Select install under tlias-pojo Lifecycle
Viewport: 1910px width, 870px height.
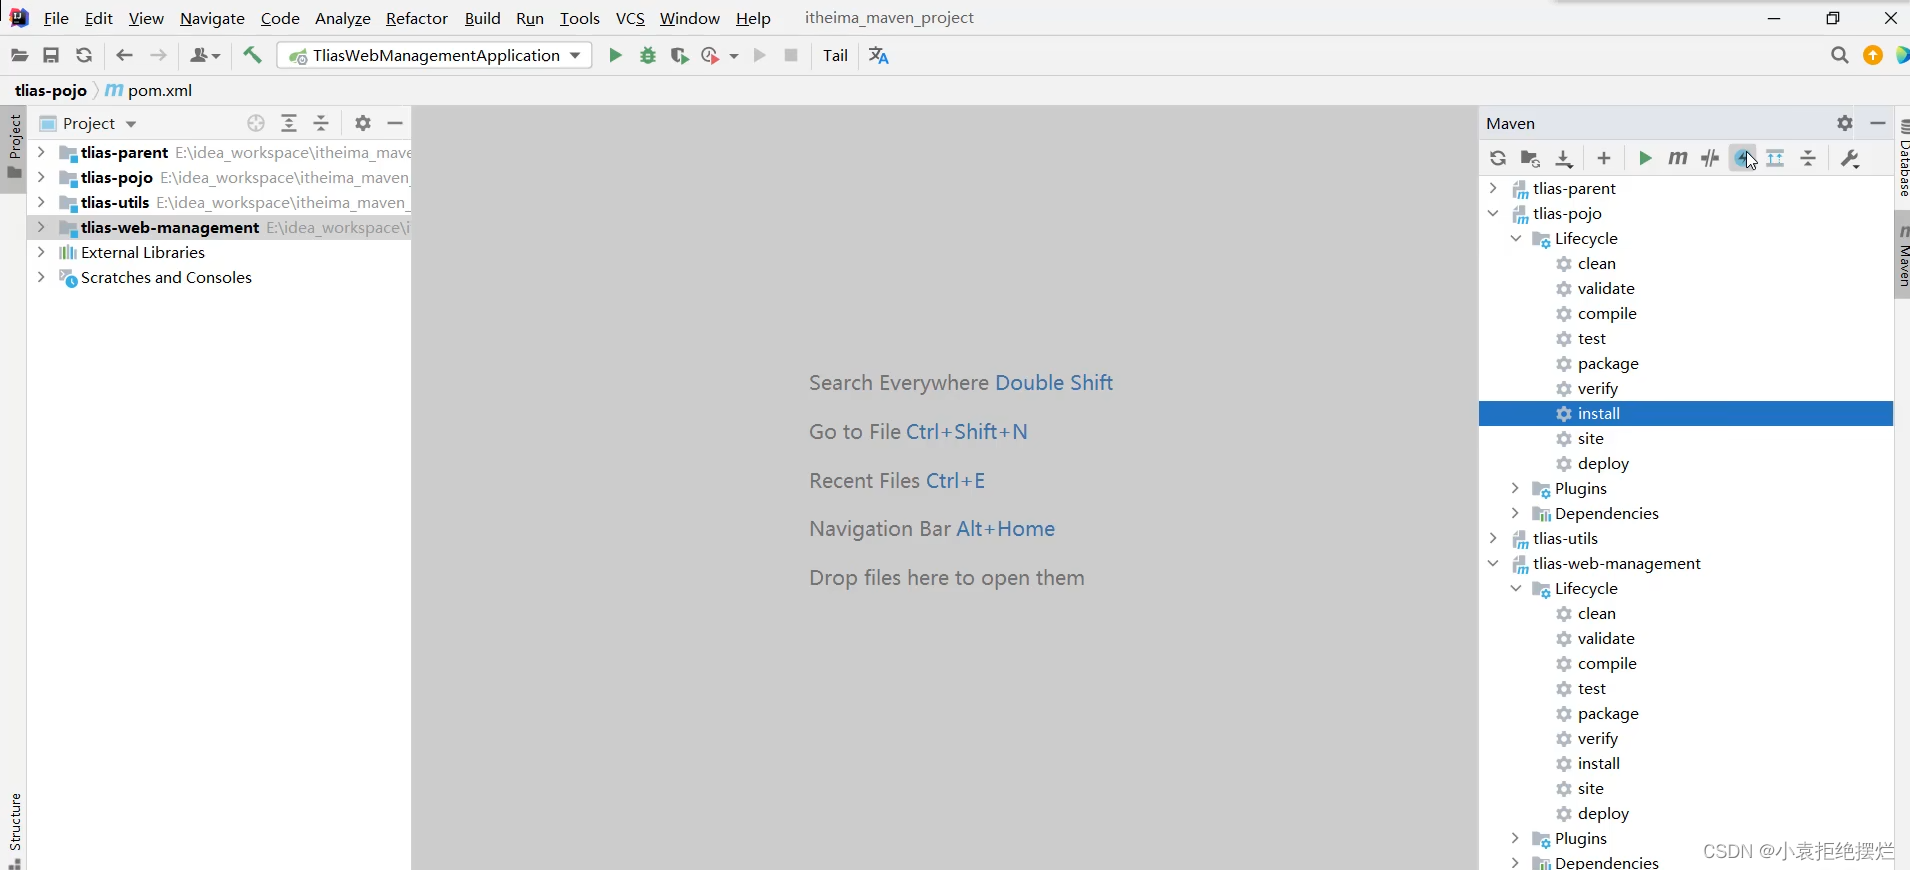click(1686, 413)
